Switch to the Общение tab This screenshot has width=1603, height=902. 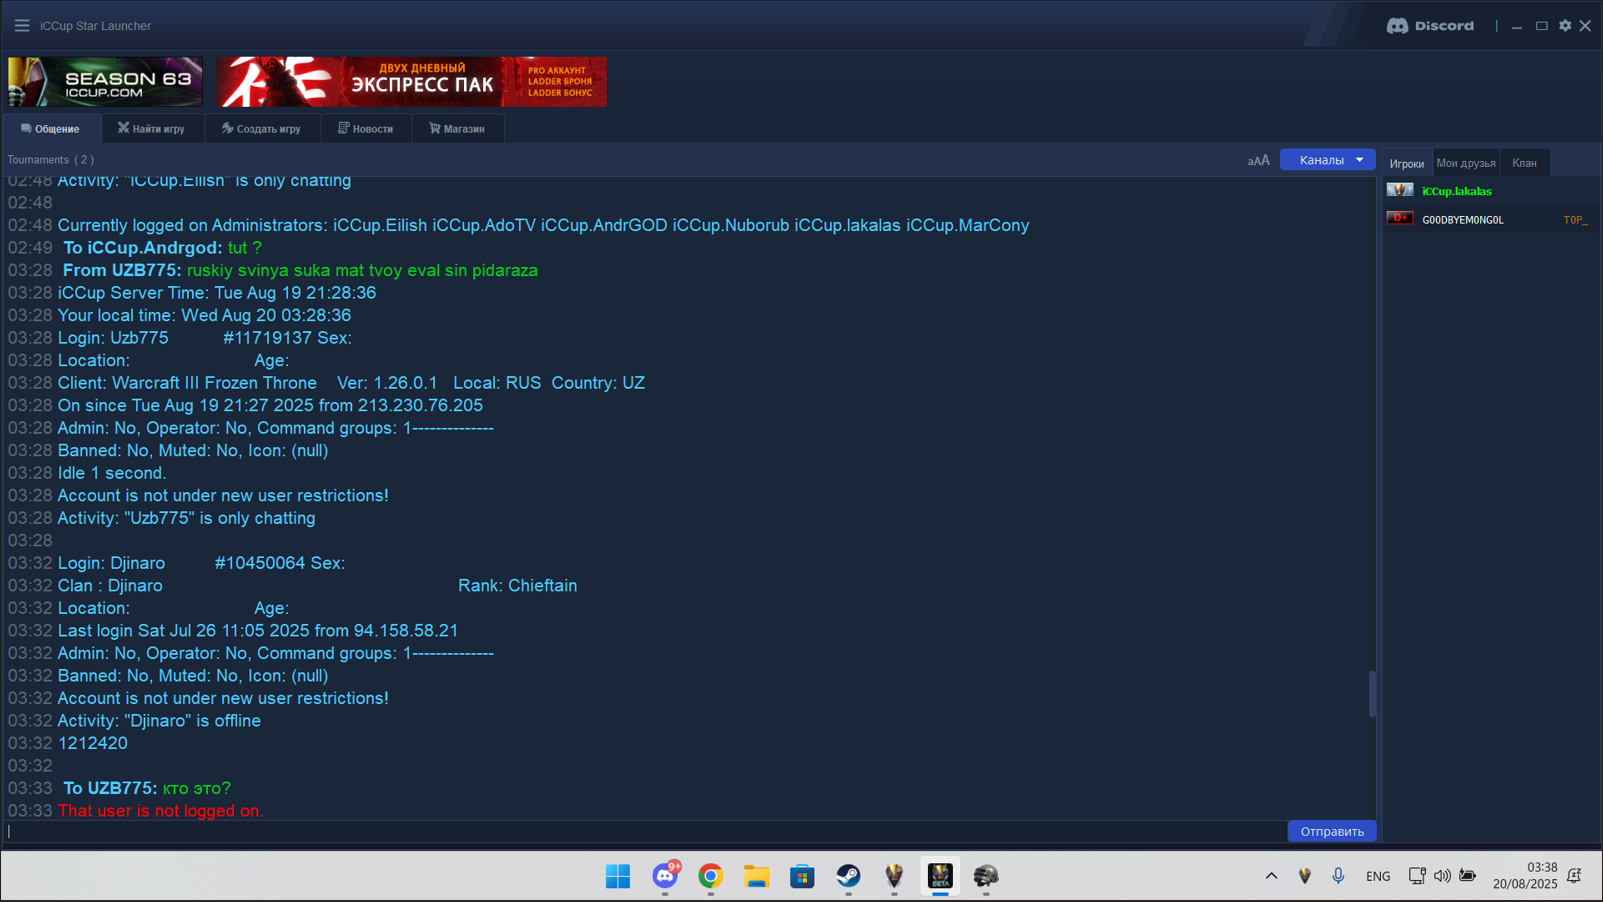[51, 129]
